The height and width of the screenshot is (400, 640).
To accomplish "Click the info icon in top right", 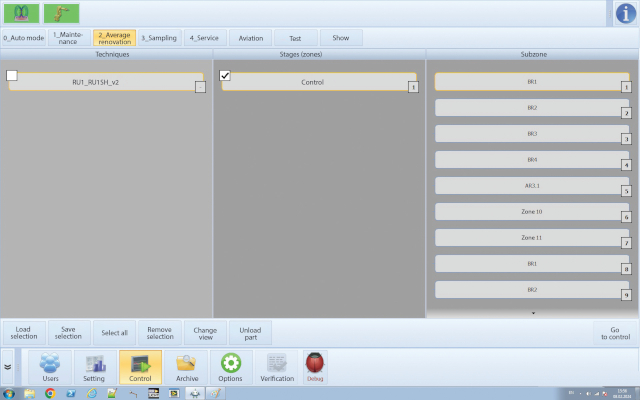I will point(624,13).
